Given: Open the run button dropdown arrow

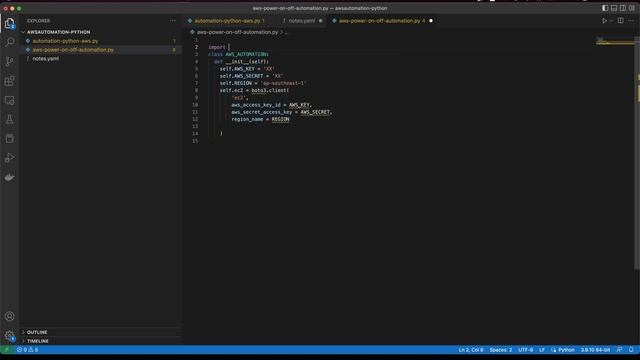Looking at the screenshot, I should click(611, 21).
